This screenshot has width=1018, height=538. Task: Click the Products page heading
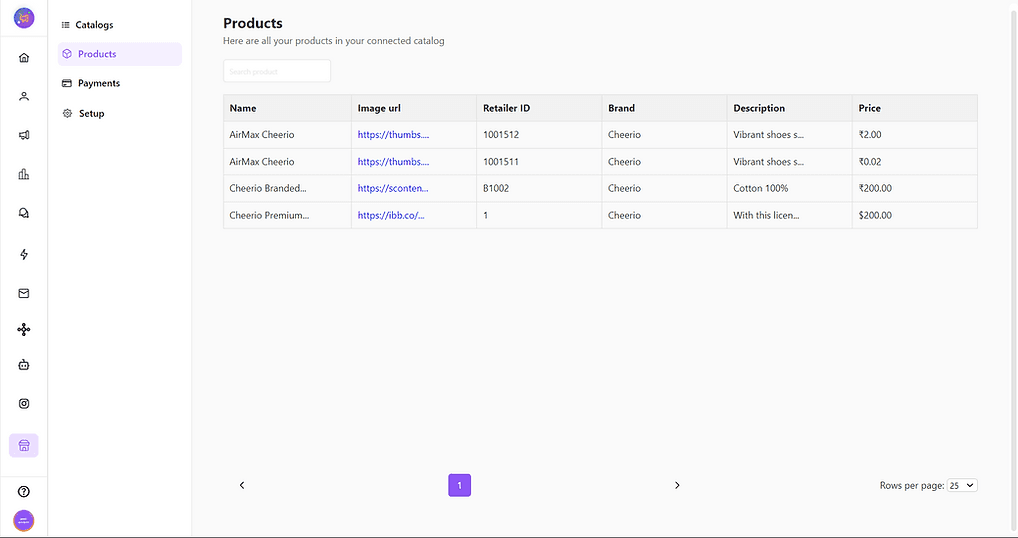click(253, 23)
